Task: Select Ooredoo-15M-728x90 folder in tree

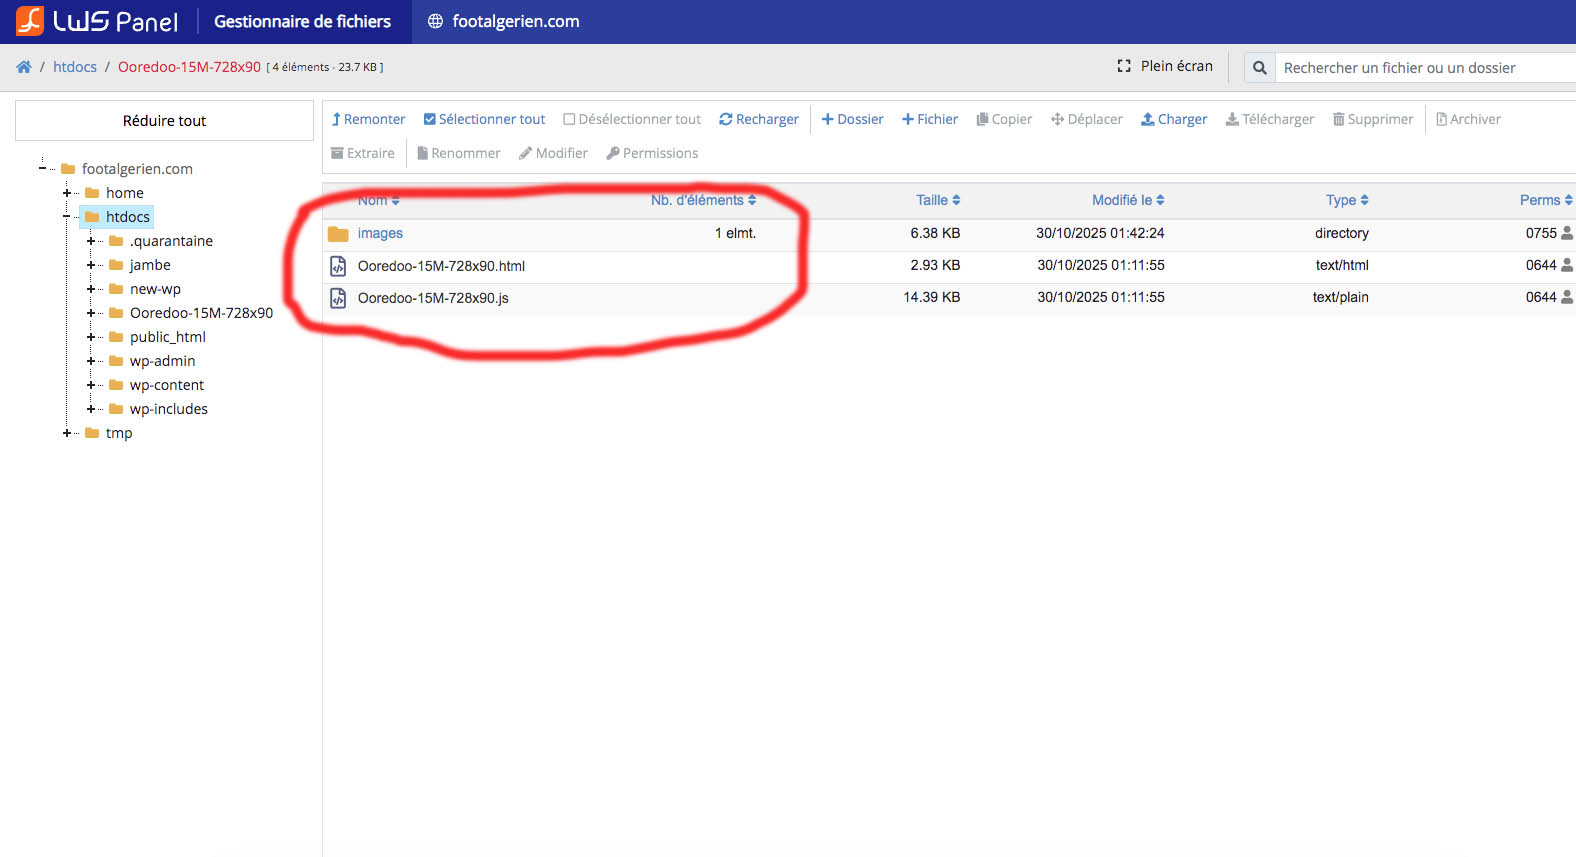Action: (201, 313)
